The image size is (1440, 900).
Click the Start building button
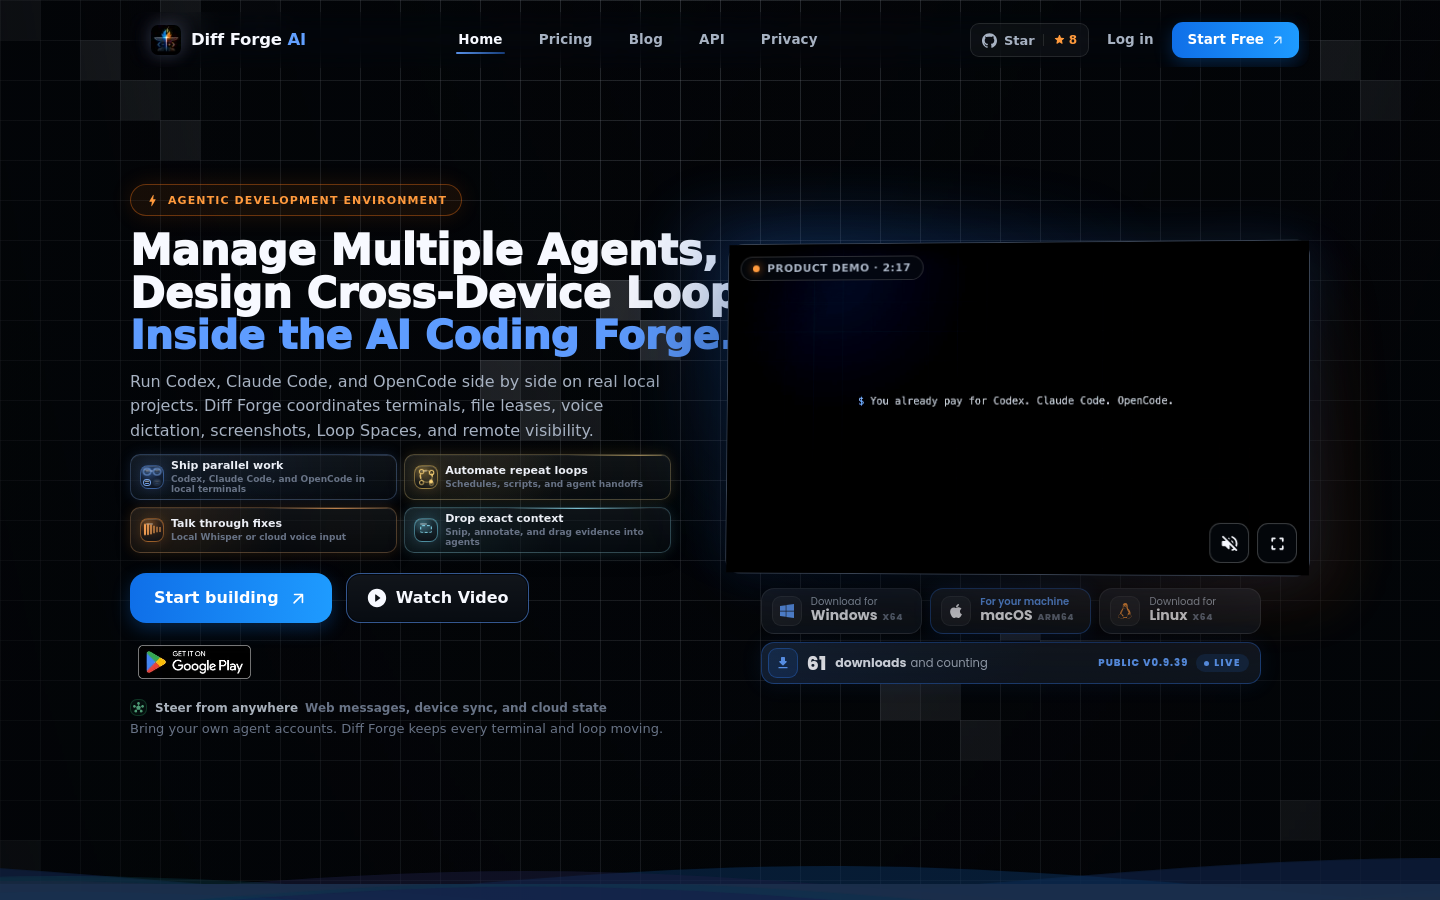[231, 598]
